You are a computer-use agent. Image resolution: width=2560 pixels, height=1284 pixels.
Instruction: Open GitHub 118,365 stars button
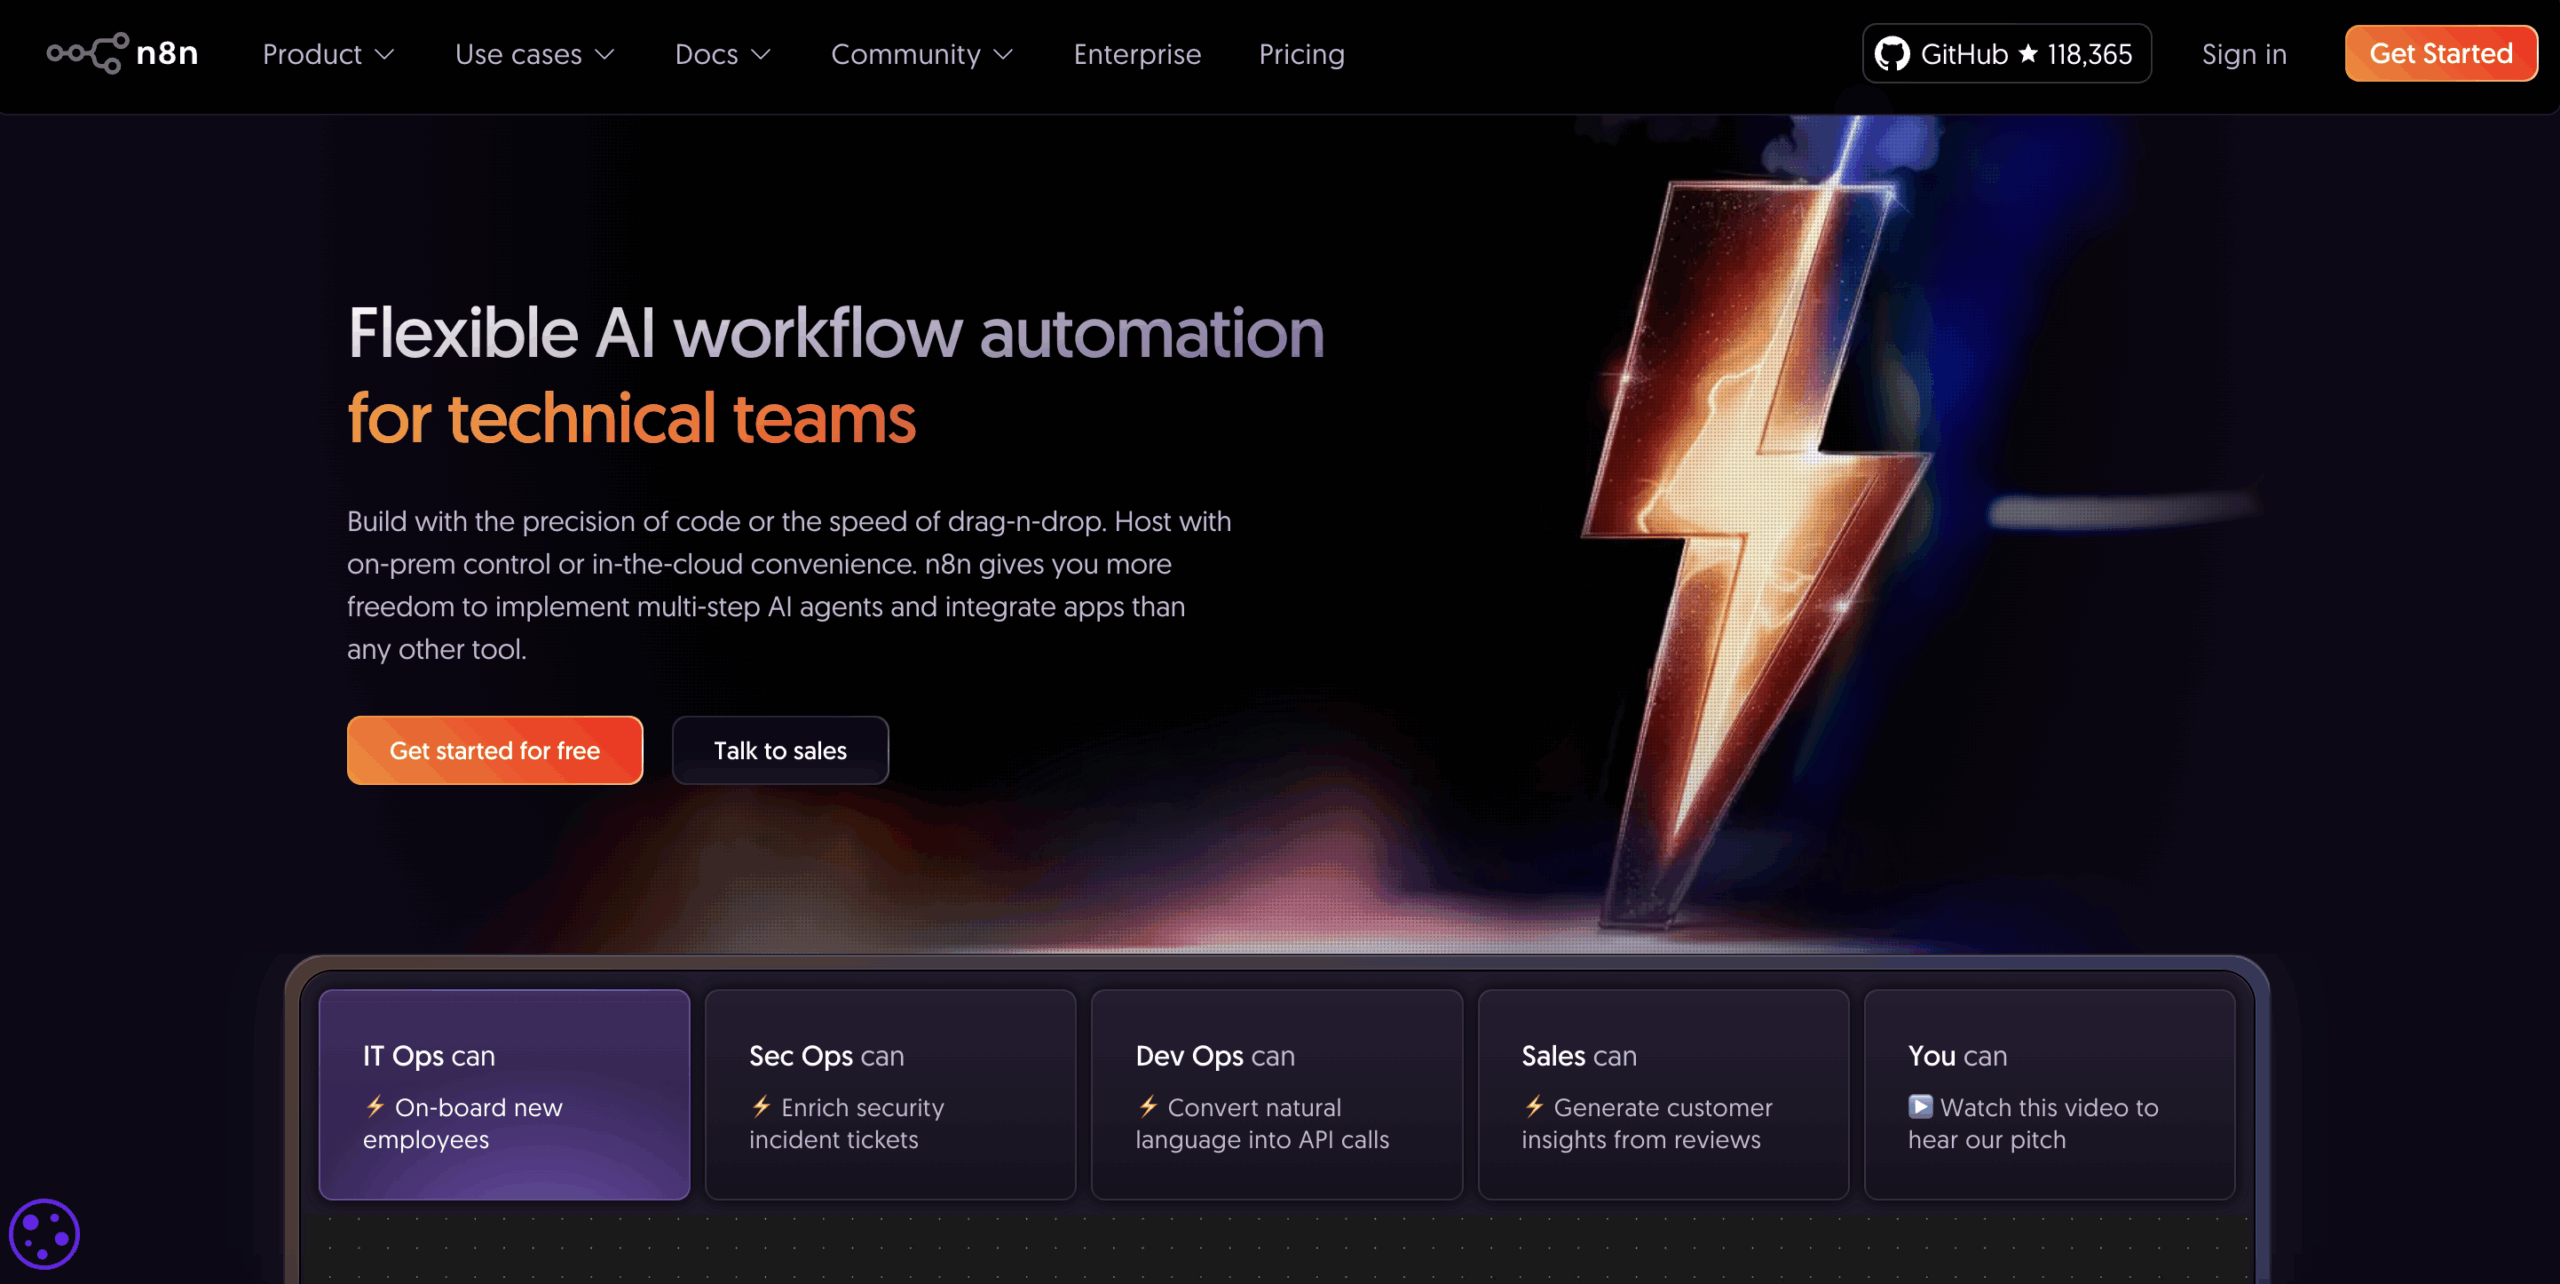click(x=2006, y=53)
